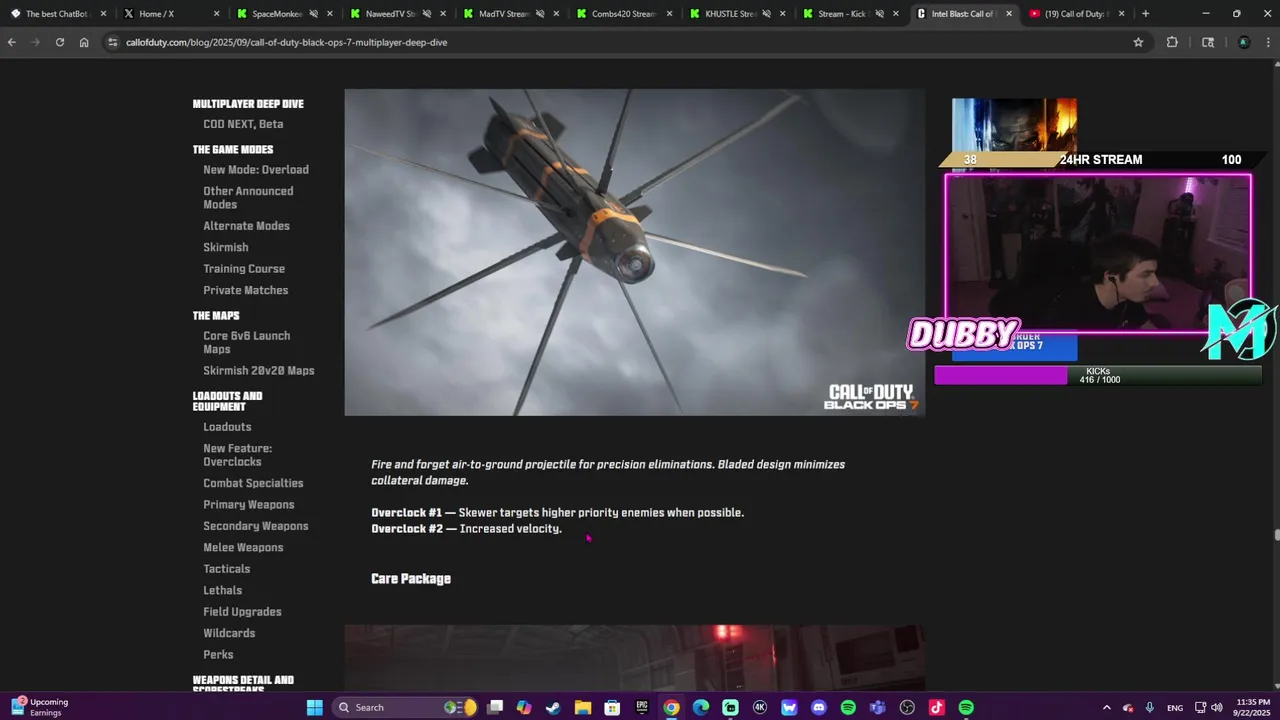Screen dimensions: 1280x720
Task: Open OBS Studio from the taskbar
Action: (x=907, y=707)
